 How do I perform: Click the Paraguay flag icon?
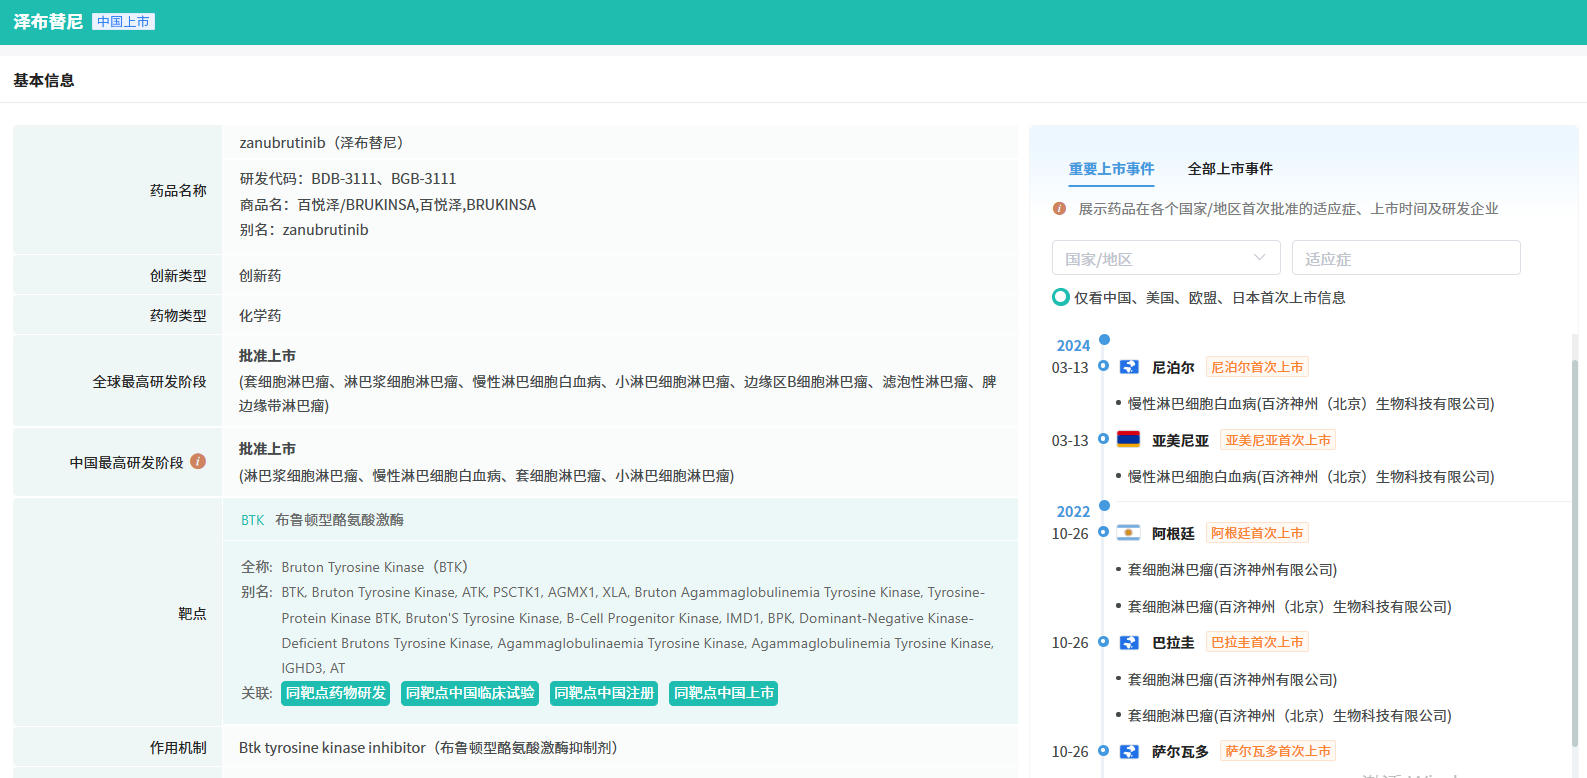tap(1129, 642)
